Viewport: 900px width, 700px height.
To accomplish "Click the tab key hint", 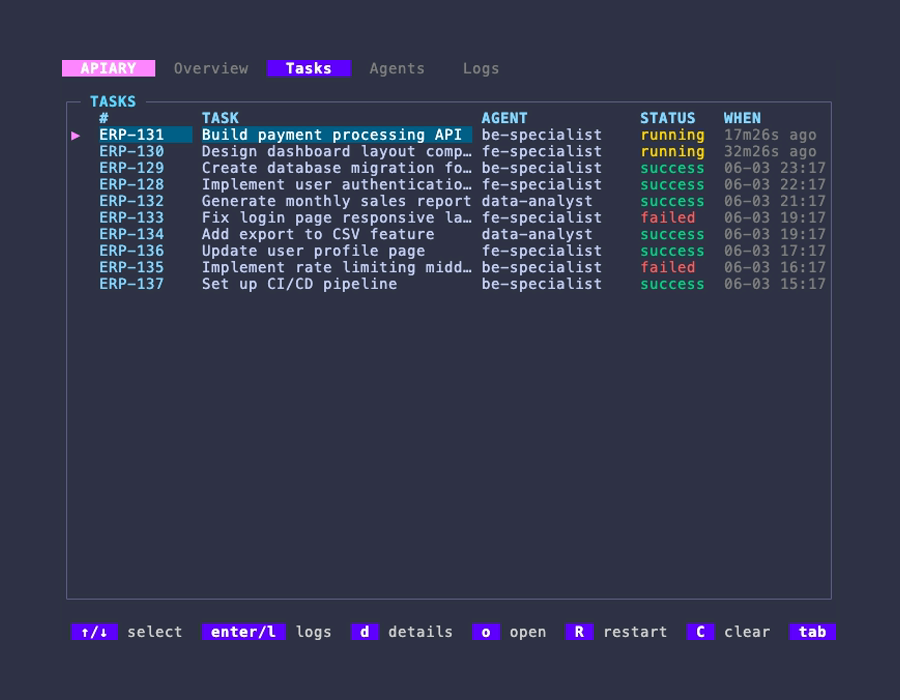I will click(812, 632).
